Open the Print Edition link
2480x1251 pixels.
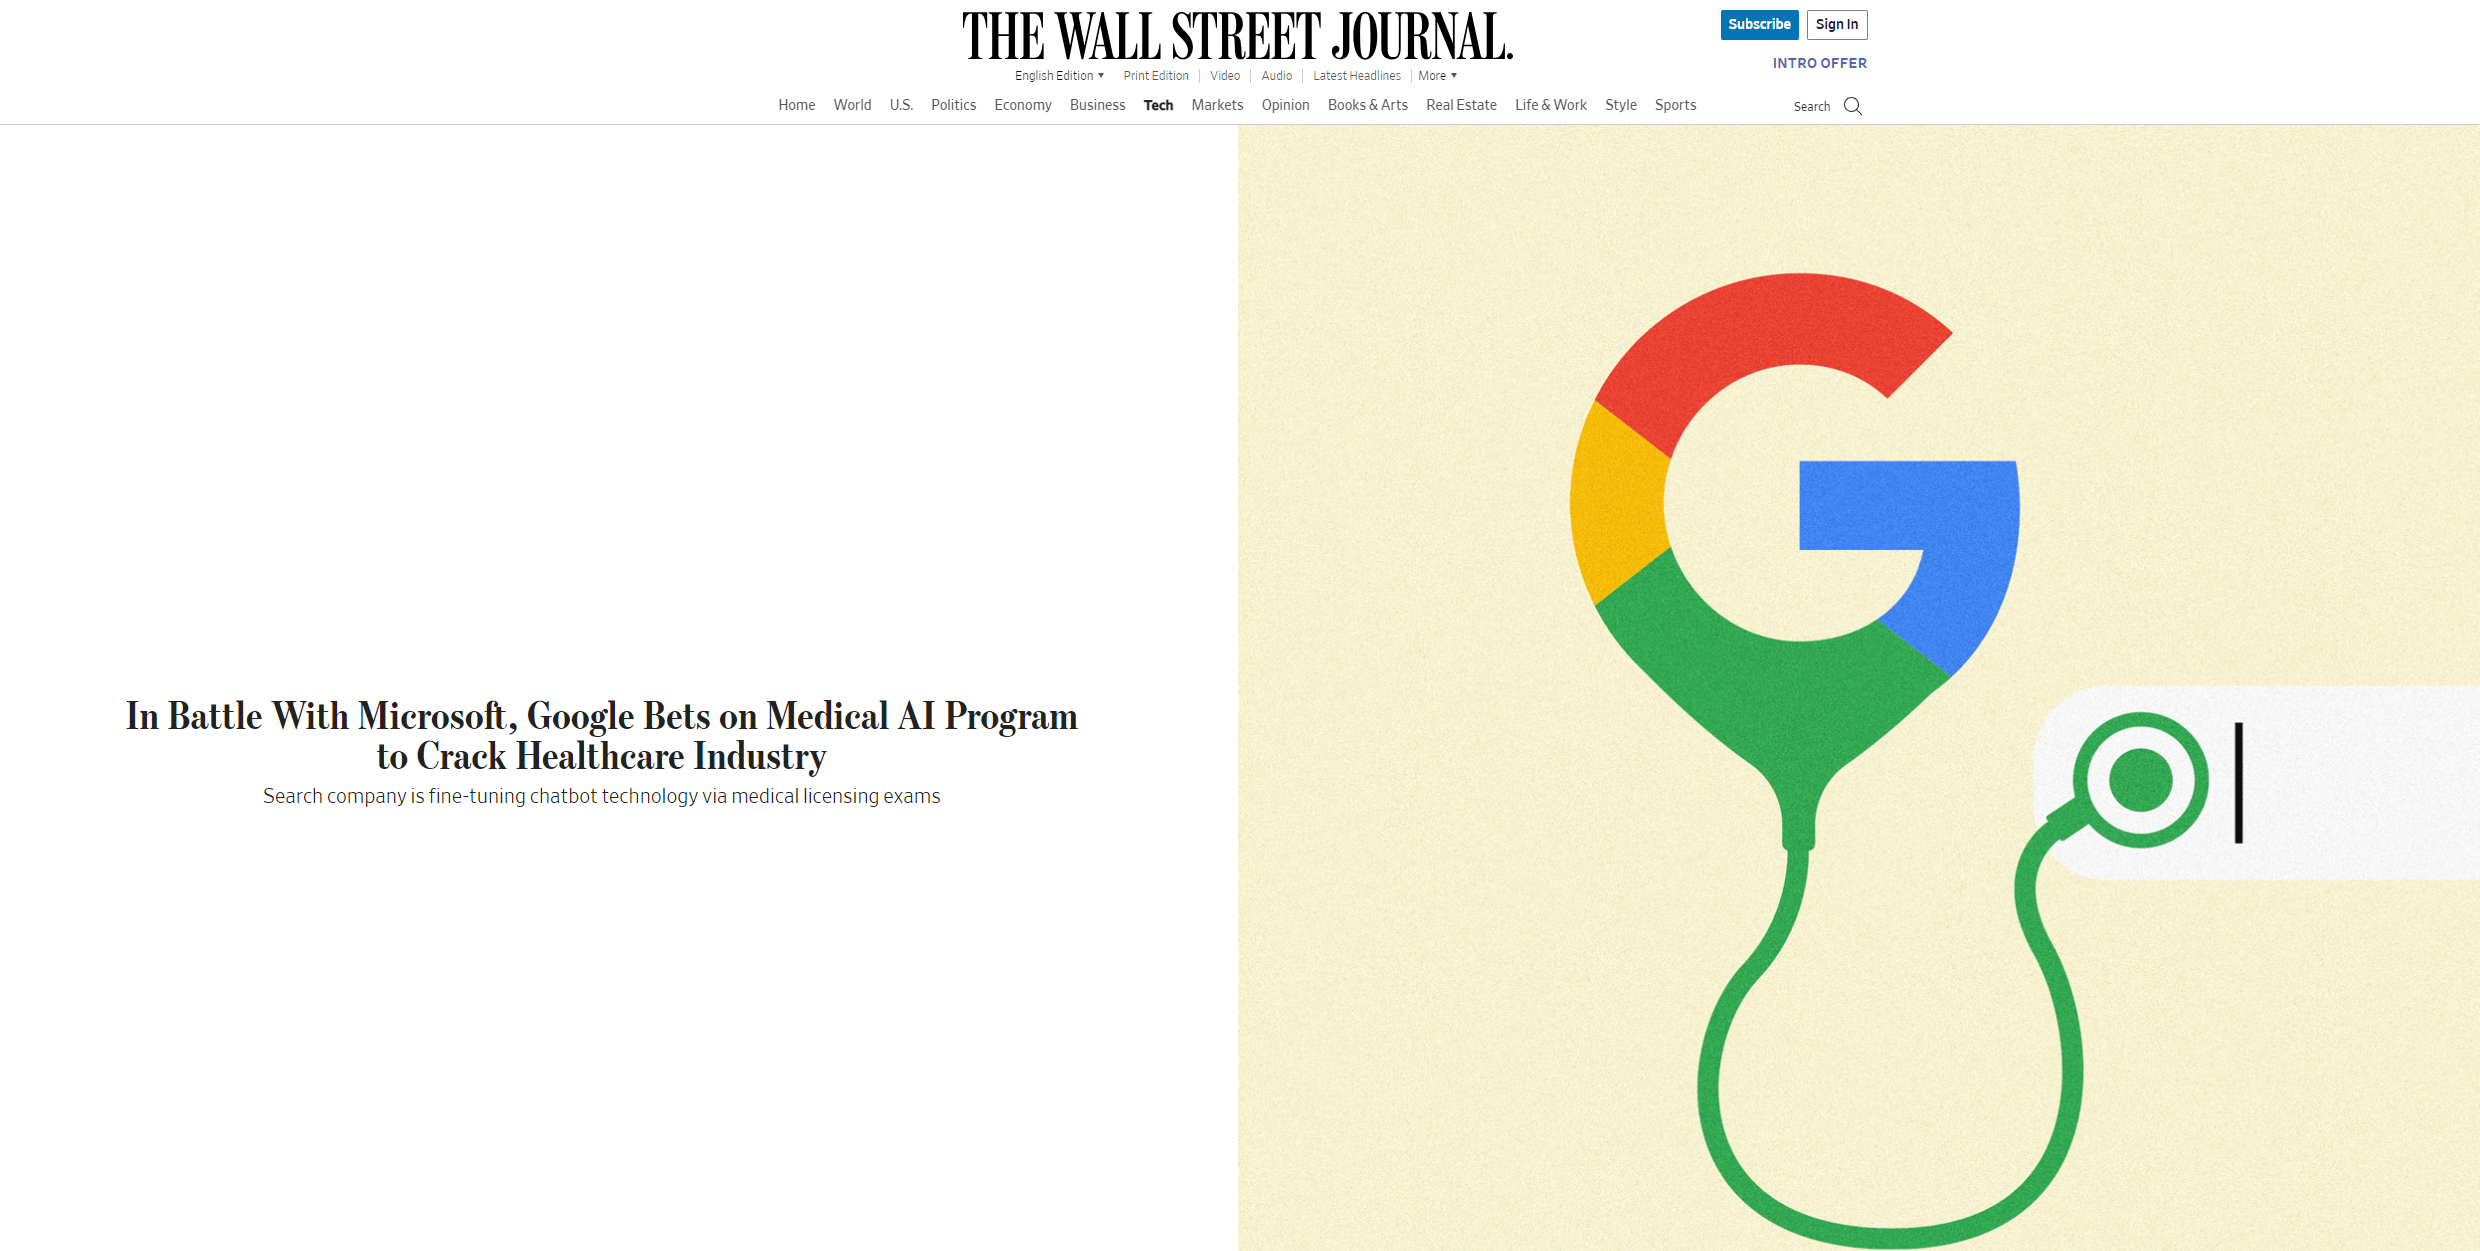click(x=1156, y=76)
